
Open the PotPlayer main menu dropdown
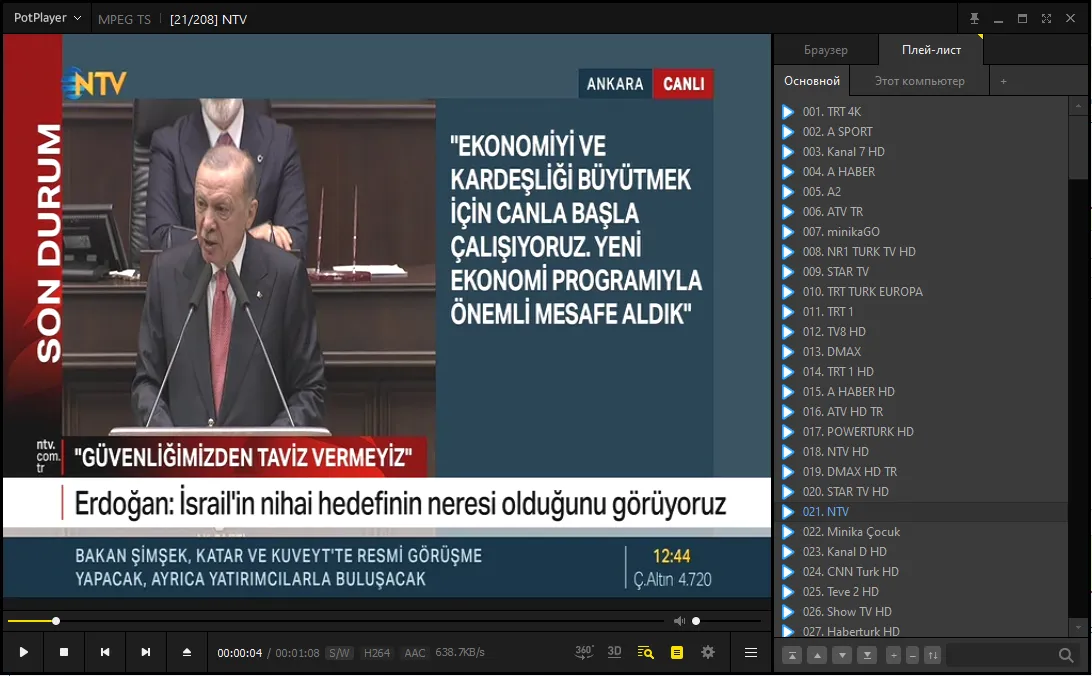coord(47,17)
